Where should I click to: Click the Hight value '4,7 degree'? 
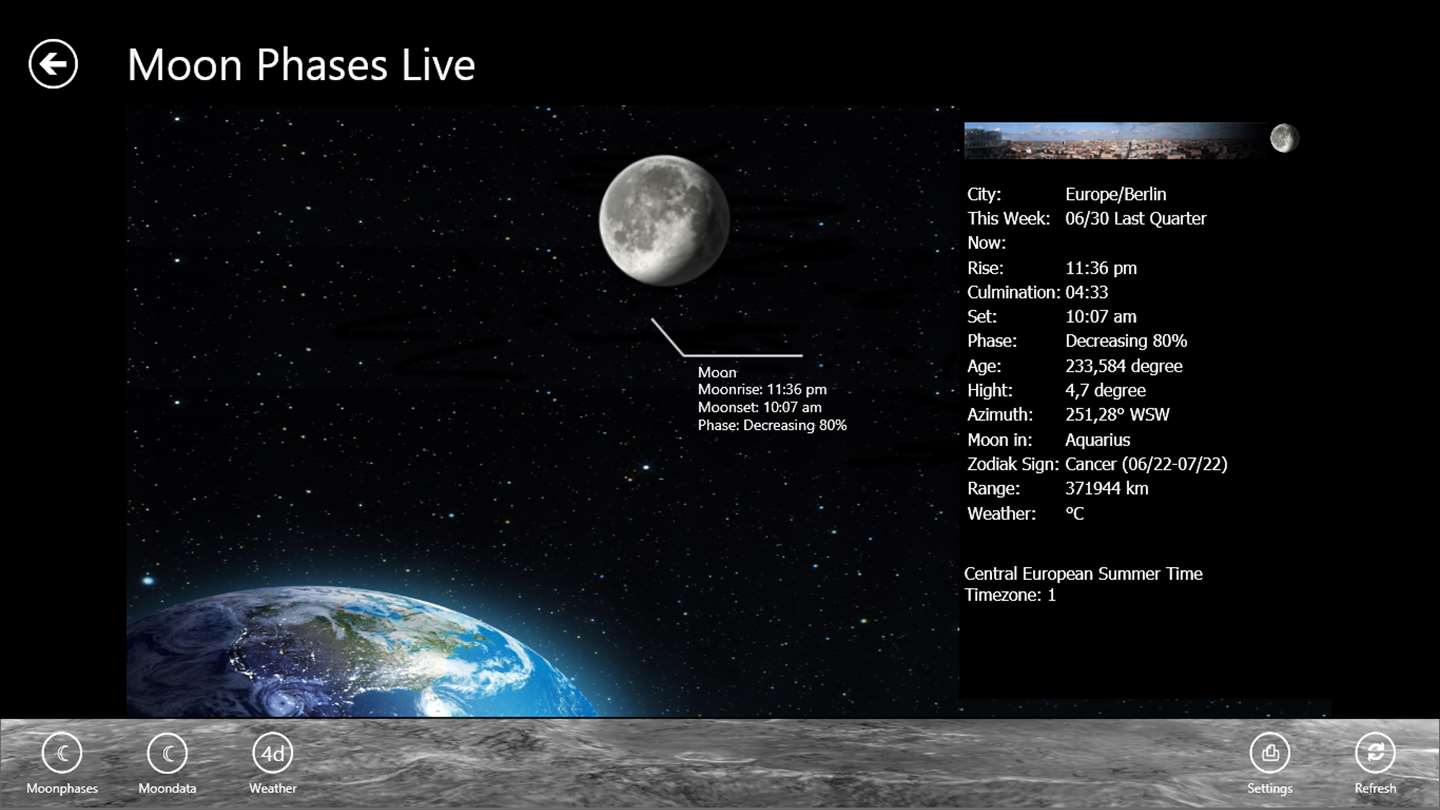pos(1106,390)
